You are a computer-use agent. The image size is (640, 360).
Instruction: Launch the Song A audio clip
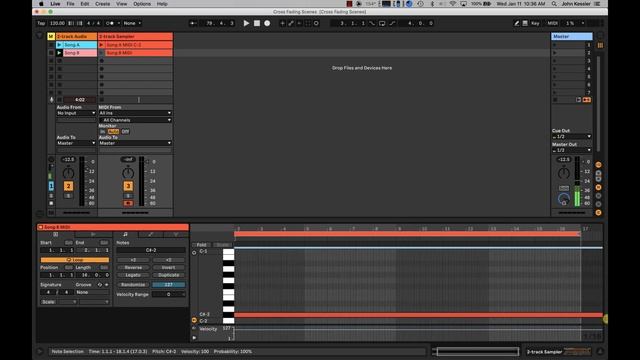[60, 44]
